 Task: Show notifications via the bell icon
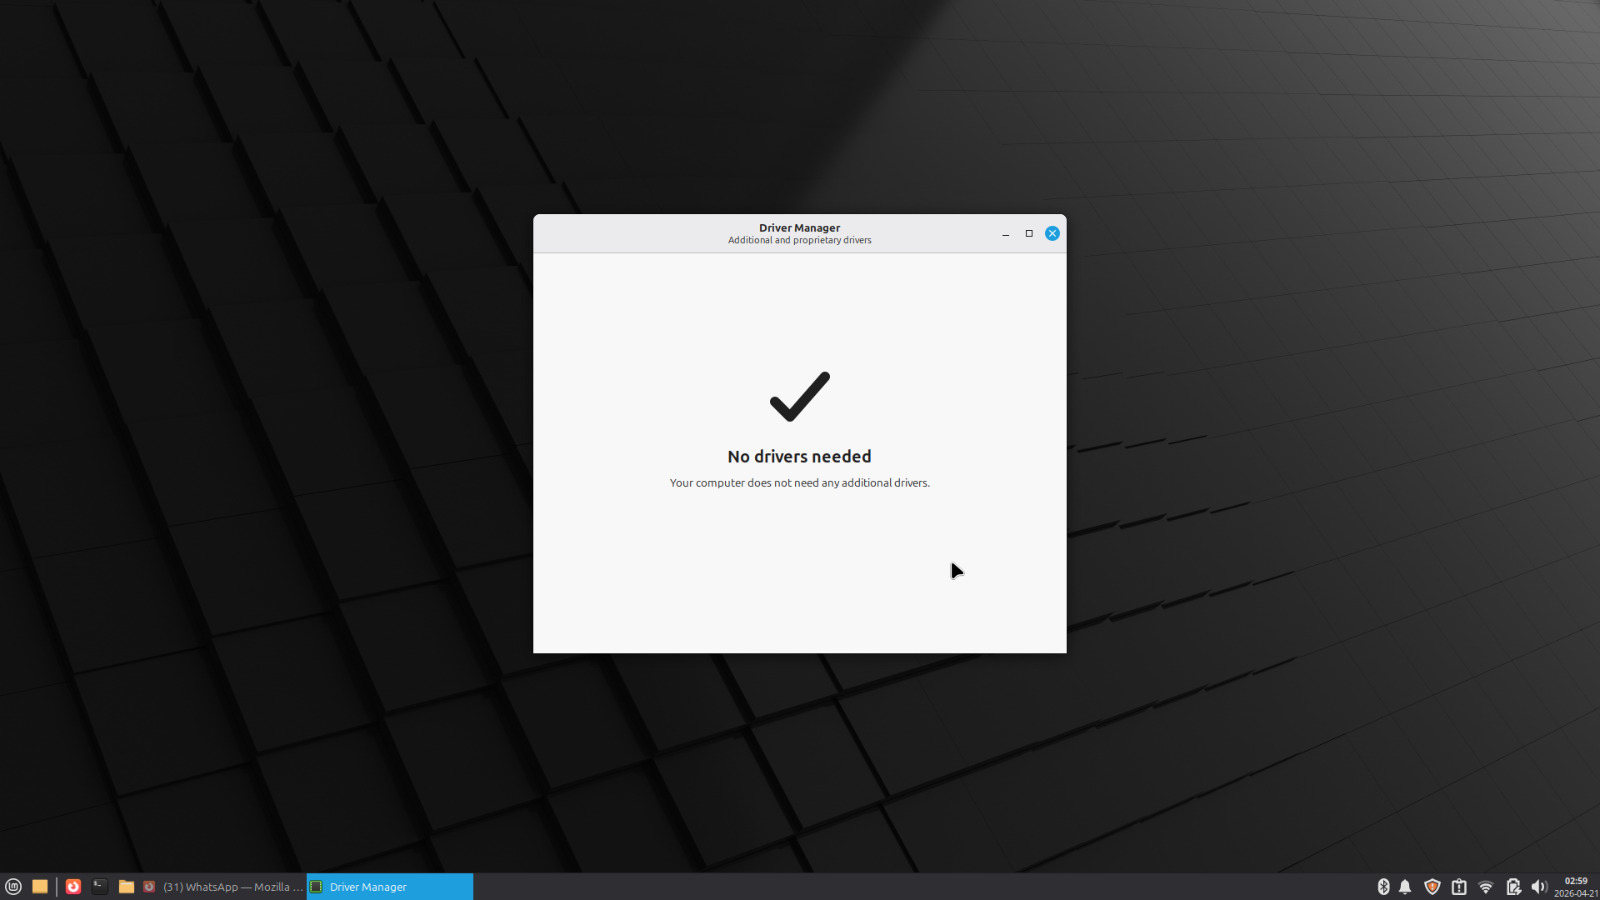pyautogui.click(x=1405, y=887)
